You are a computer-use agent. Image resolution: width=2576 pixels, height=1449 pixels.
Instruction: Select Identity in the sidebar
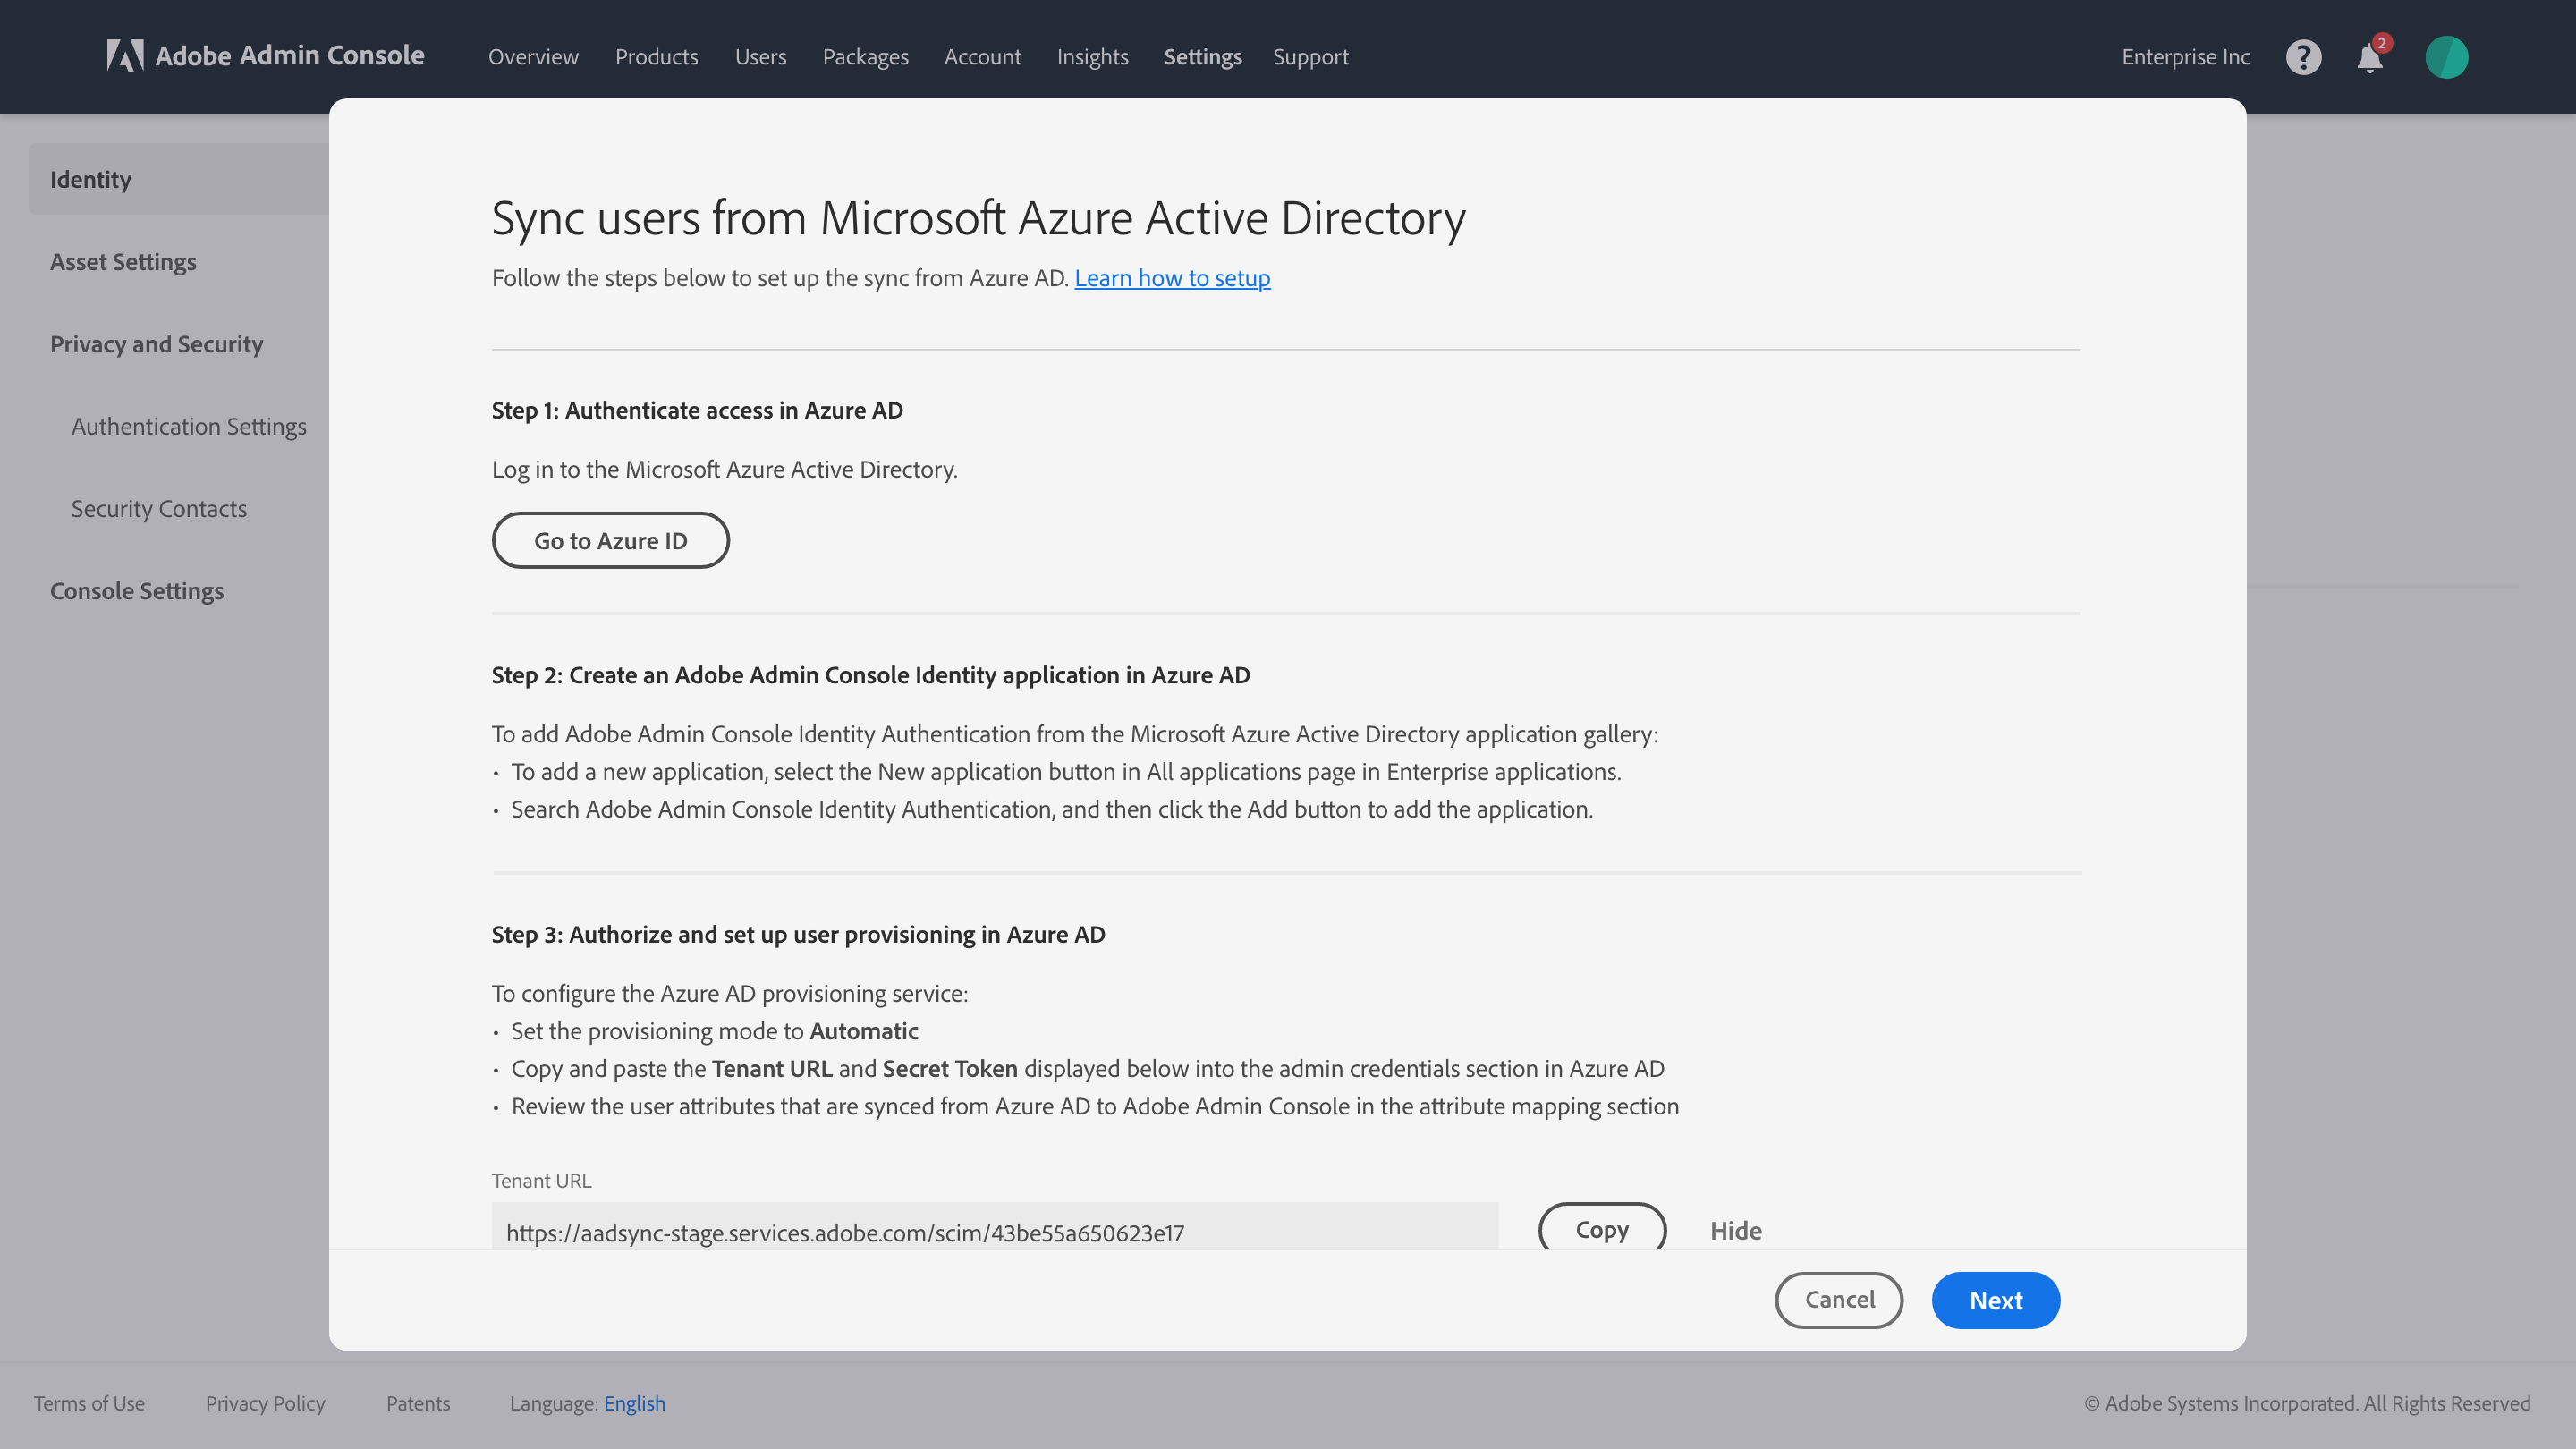(179, 179)
